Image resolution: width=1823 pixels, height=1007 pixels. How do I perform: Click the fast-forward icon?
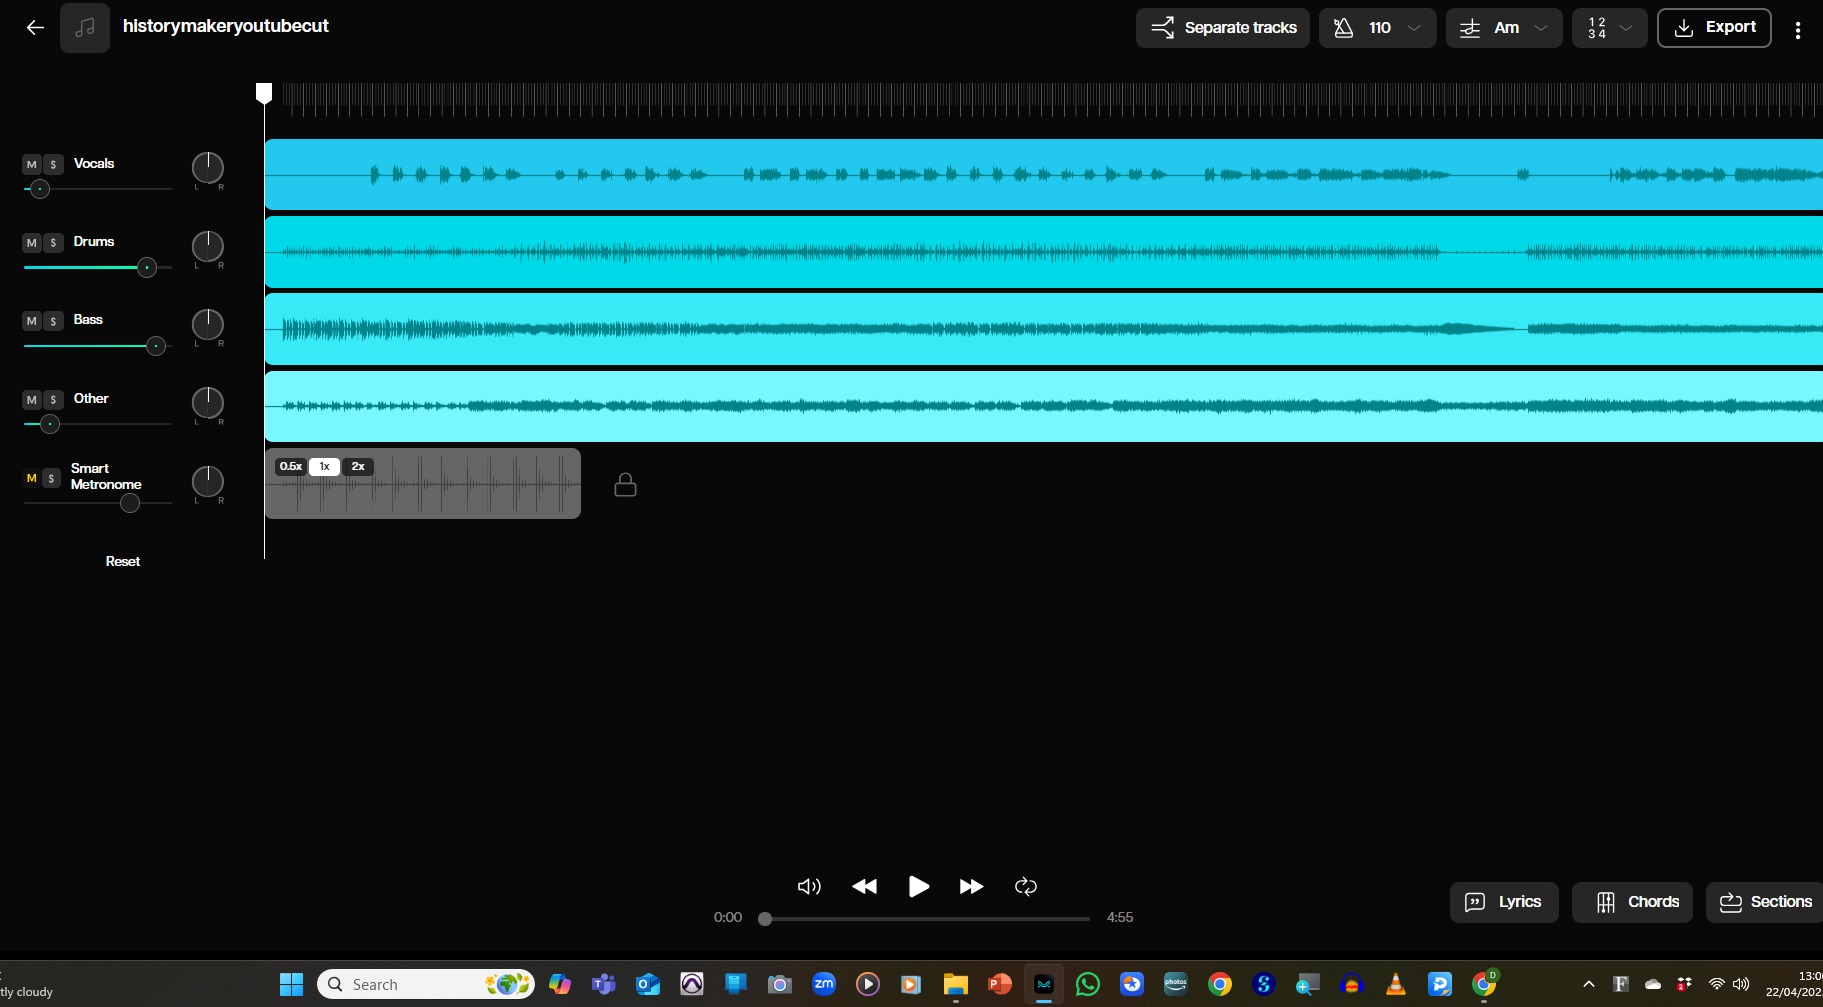[x=971, y=887]
